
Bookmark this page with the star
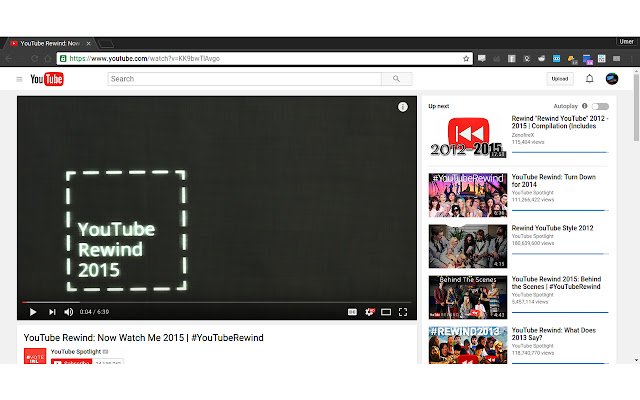[466, 59]
